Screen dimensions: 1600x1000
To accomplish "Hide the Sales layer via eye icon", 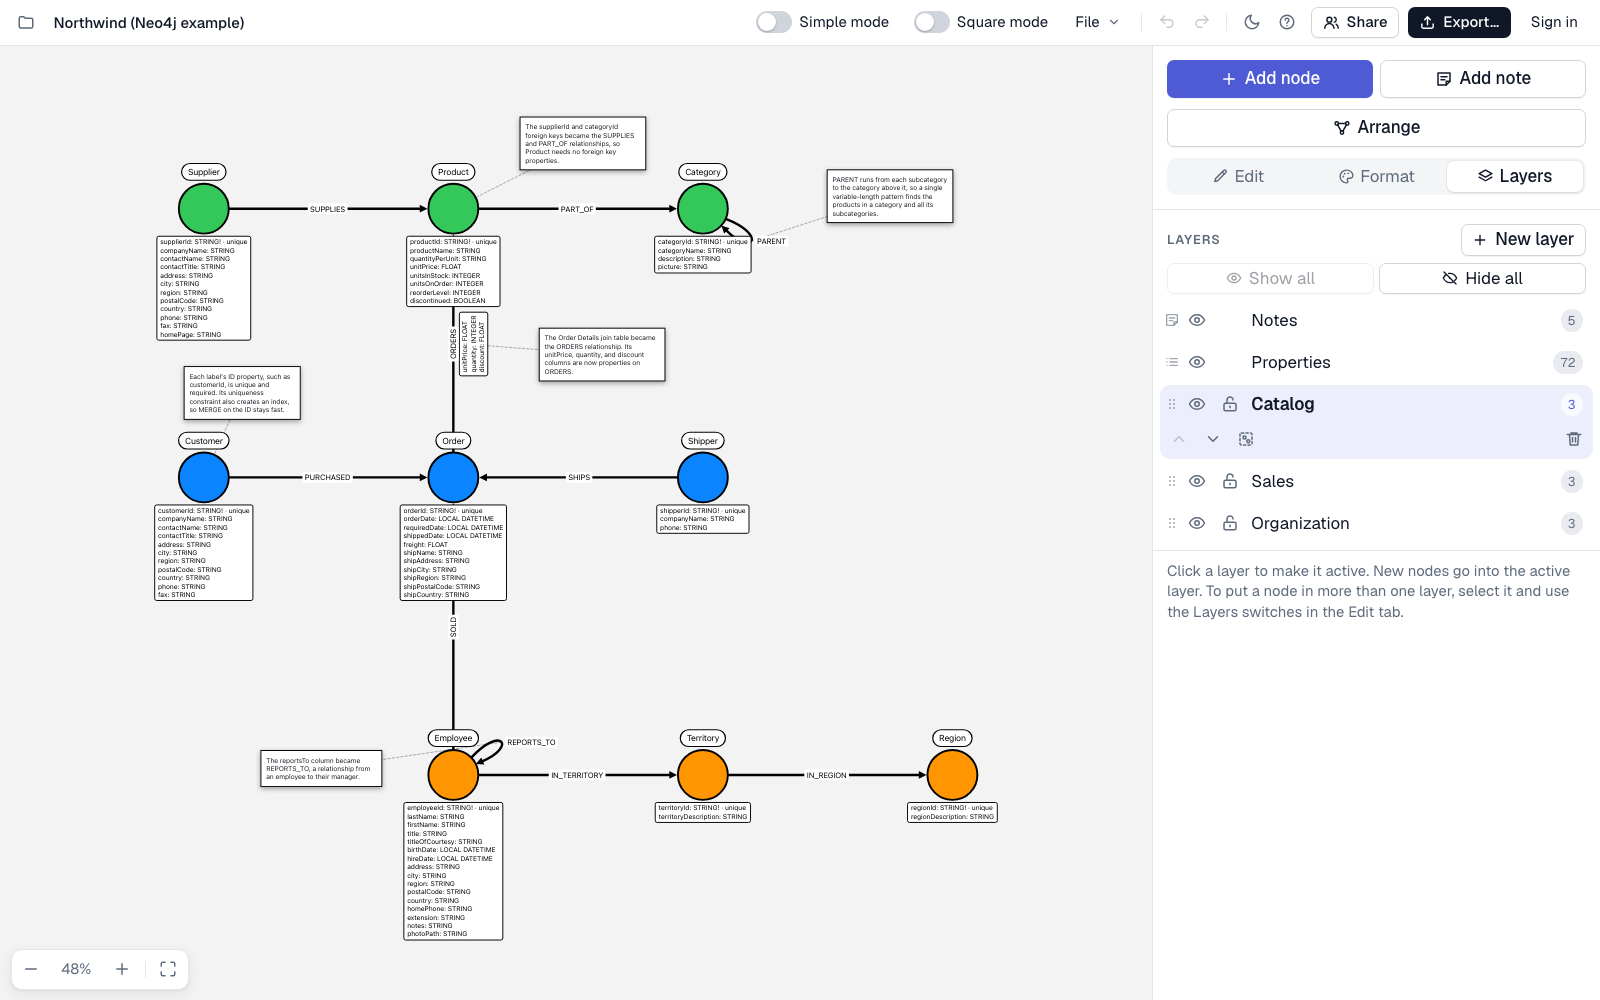I will [x=1197, y=481].
